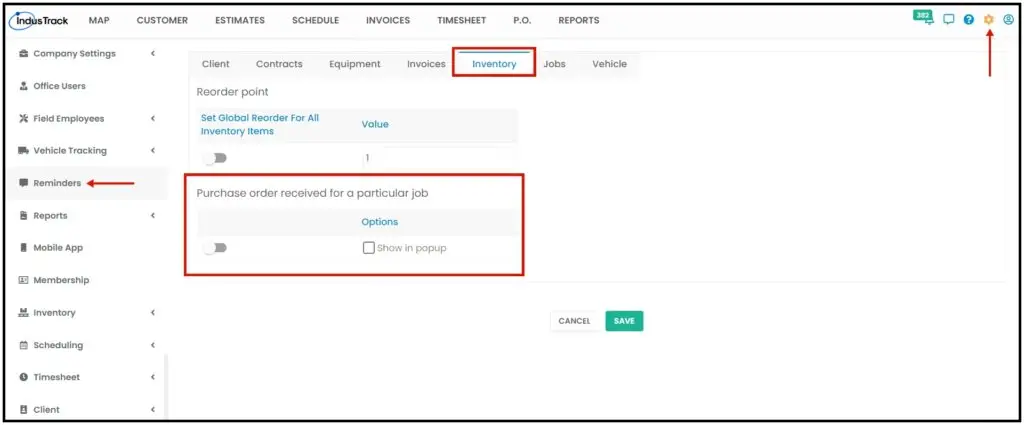Click the Timesheet clock icon in sidebar
Image resolution: width=1024 pixels, height=425 pixels.
click(x=24, y=377)
